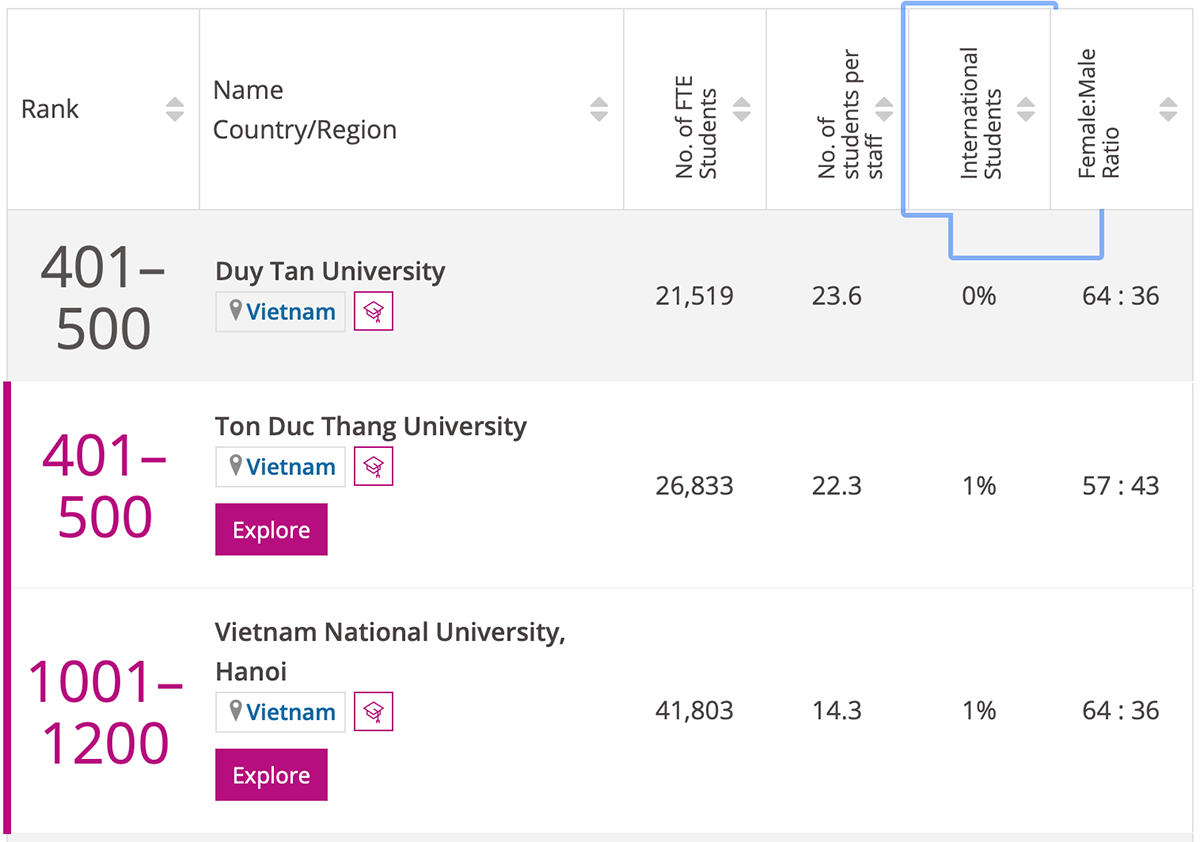Sort by Female:Male Ratio column

1168,110
